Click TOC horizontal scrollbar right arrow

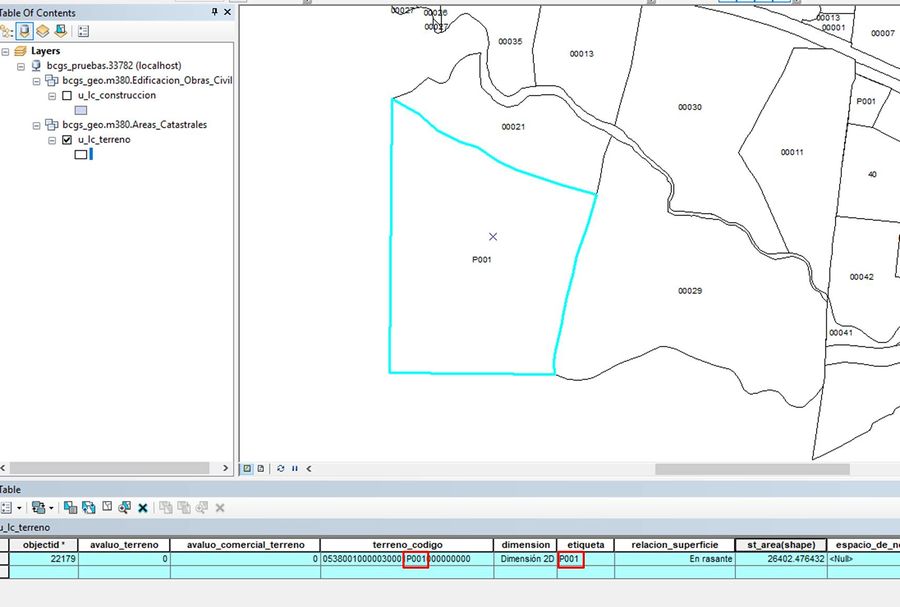(225, 468)
